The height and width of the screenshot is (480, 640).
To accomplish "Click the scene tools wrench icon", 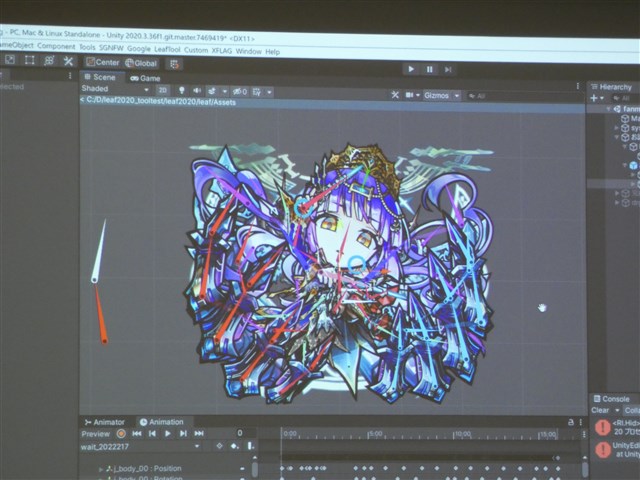I will pos(395,95).
